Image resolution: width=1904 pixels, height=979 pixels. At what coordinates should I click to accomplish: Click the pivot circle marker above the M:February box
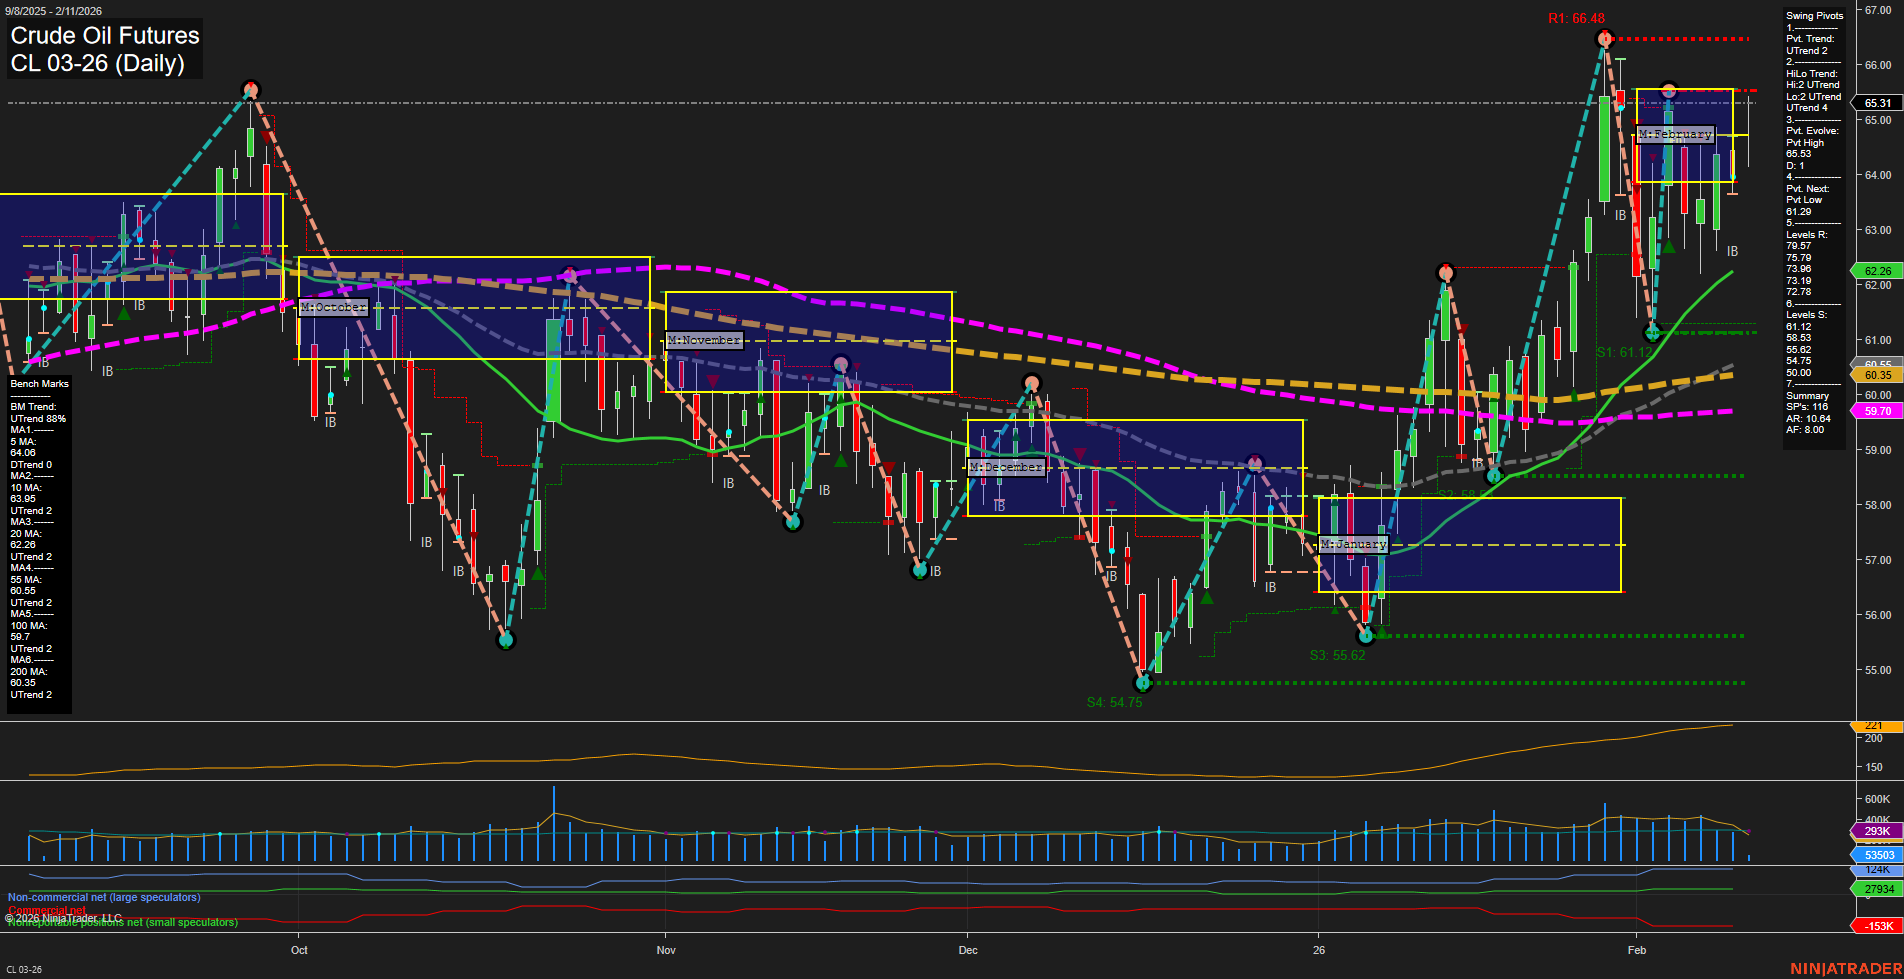(x=1668, y=90)
